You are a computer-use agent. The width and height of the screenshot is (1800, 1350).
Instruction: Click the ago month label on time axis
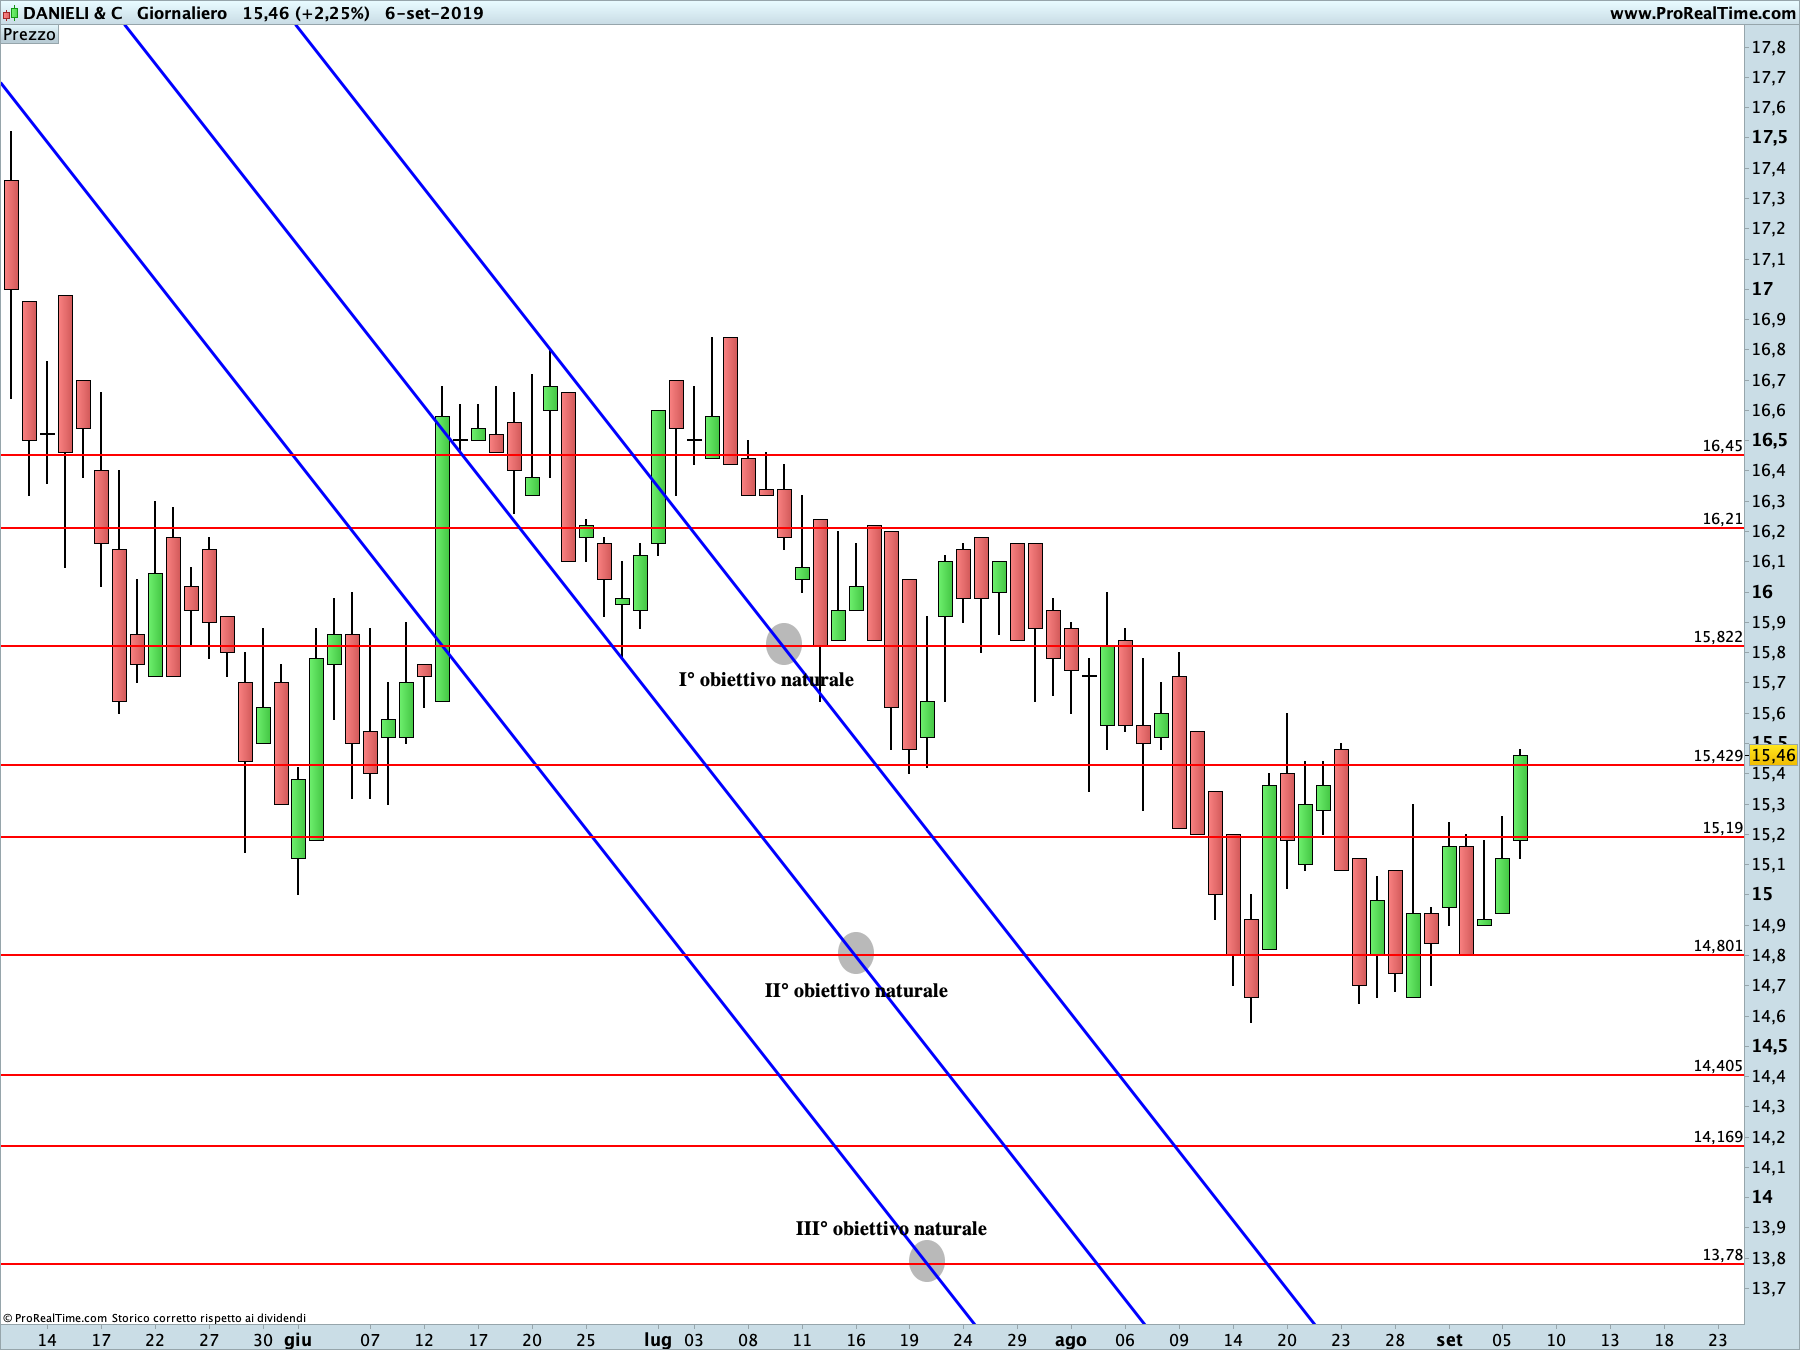pyautogui.click(x=1070, y=1340)
